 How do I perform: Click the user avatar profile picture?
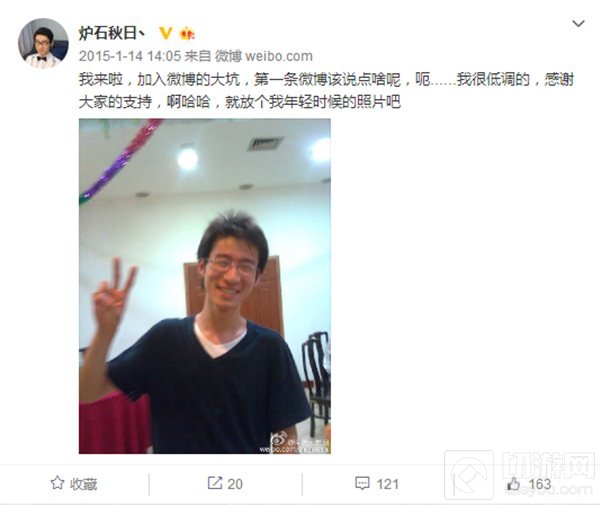click(x=43, y=43)
